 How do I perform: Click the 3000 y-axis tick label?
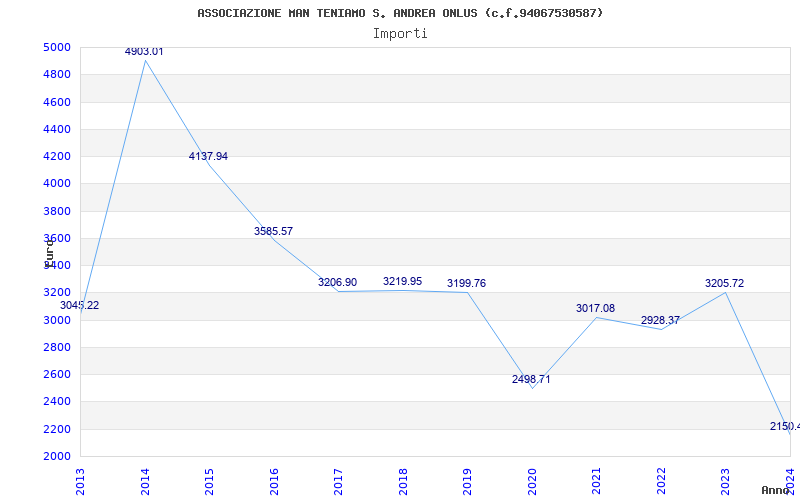pyautogui.click(x=57, y=320)
